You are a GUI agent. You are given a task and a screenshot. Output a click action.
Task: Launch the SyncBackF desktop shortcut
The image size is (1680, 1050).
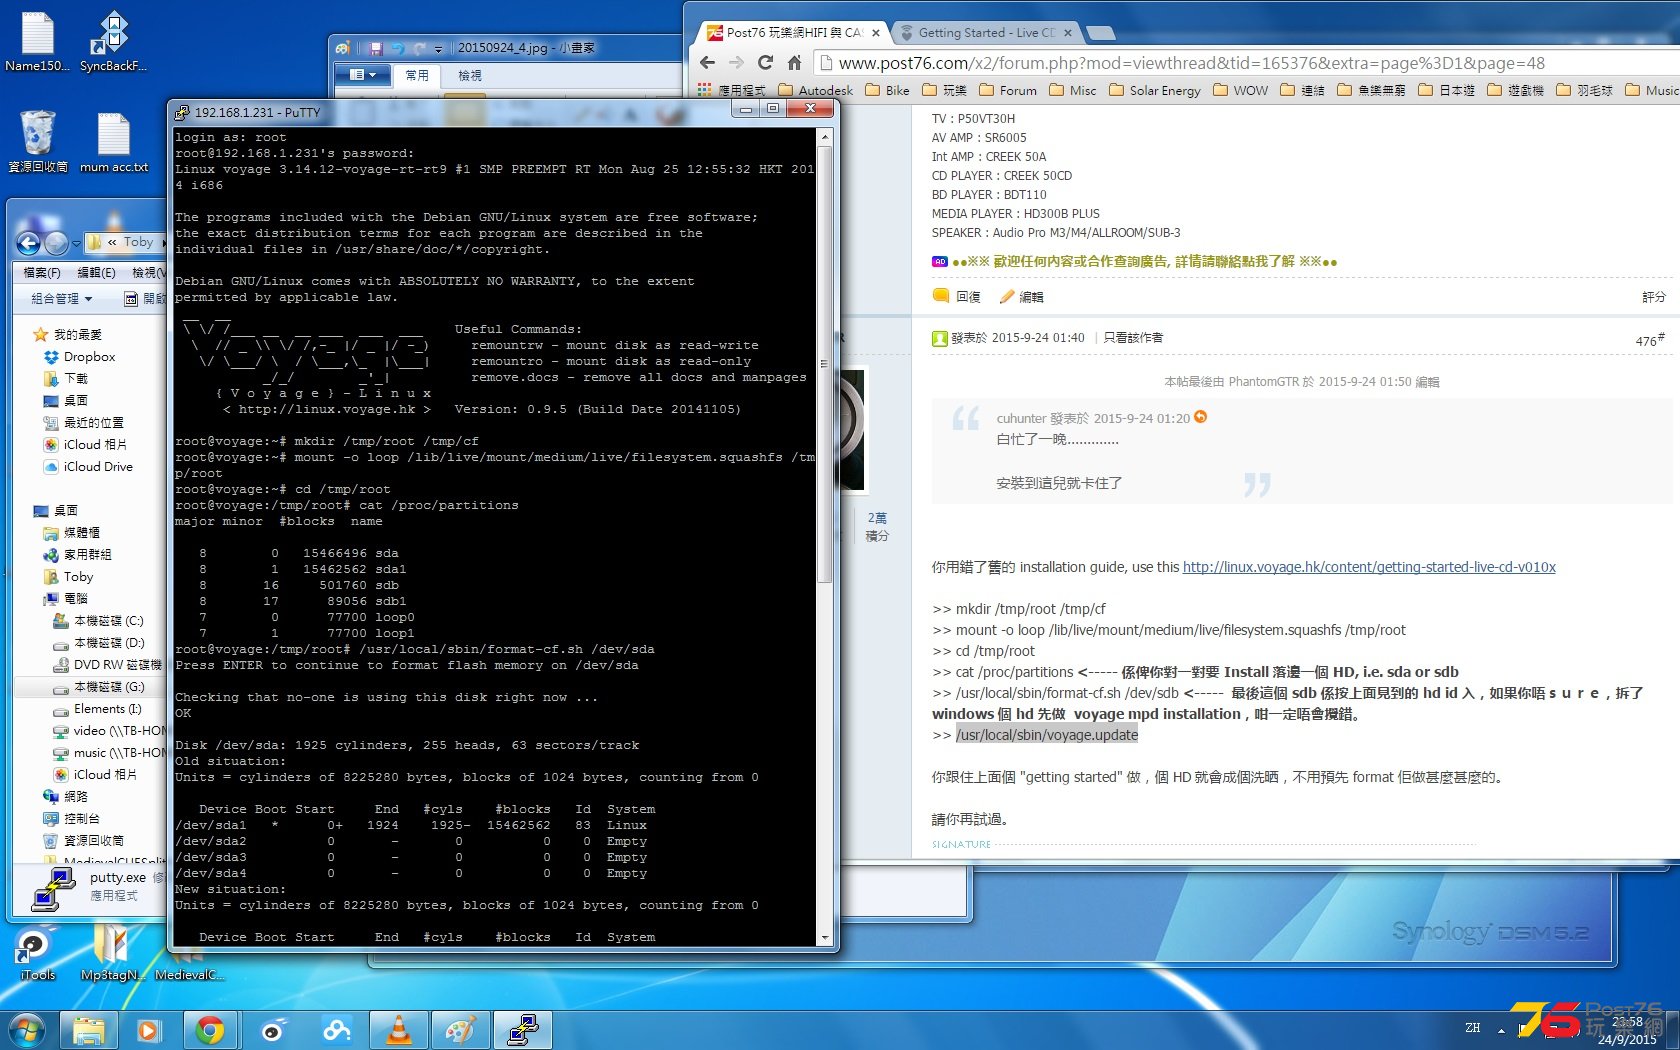(113, 40)
